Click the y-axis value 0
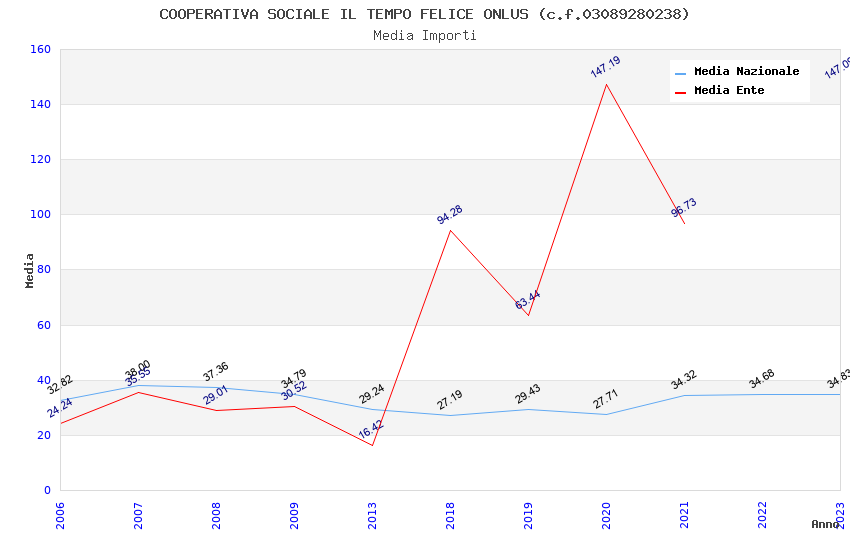This screenshot has width=850, height=550. [47, 490]
